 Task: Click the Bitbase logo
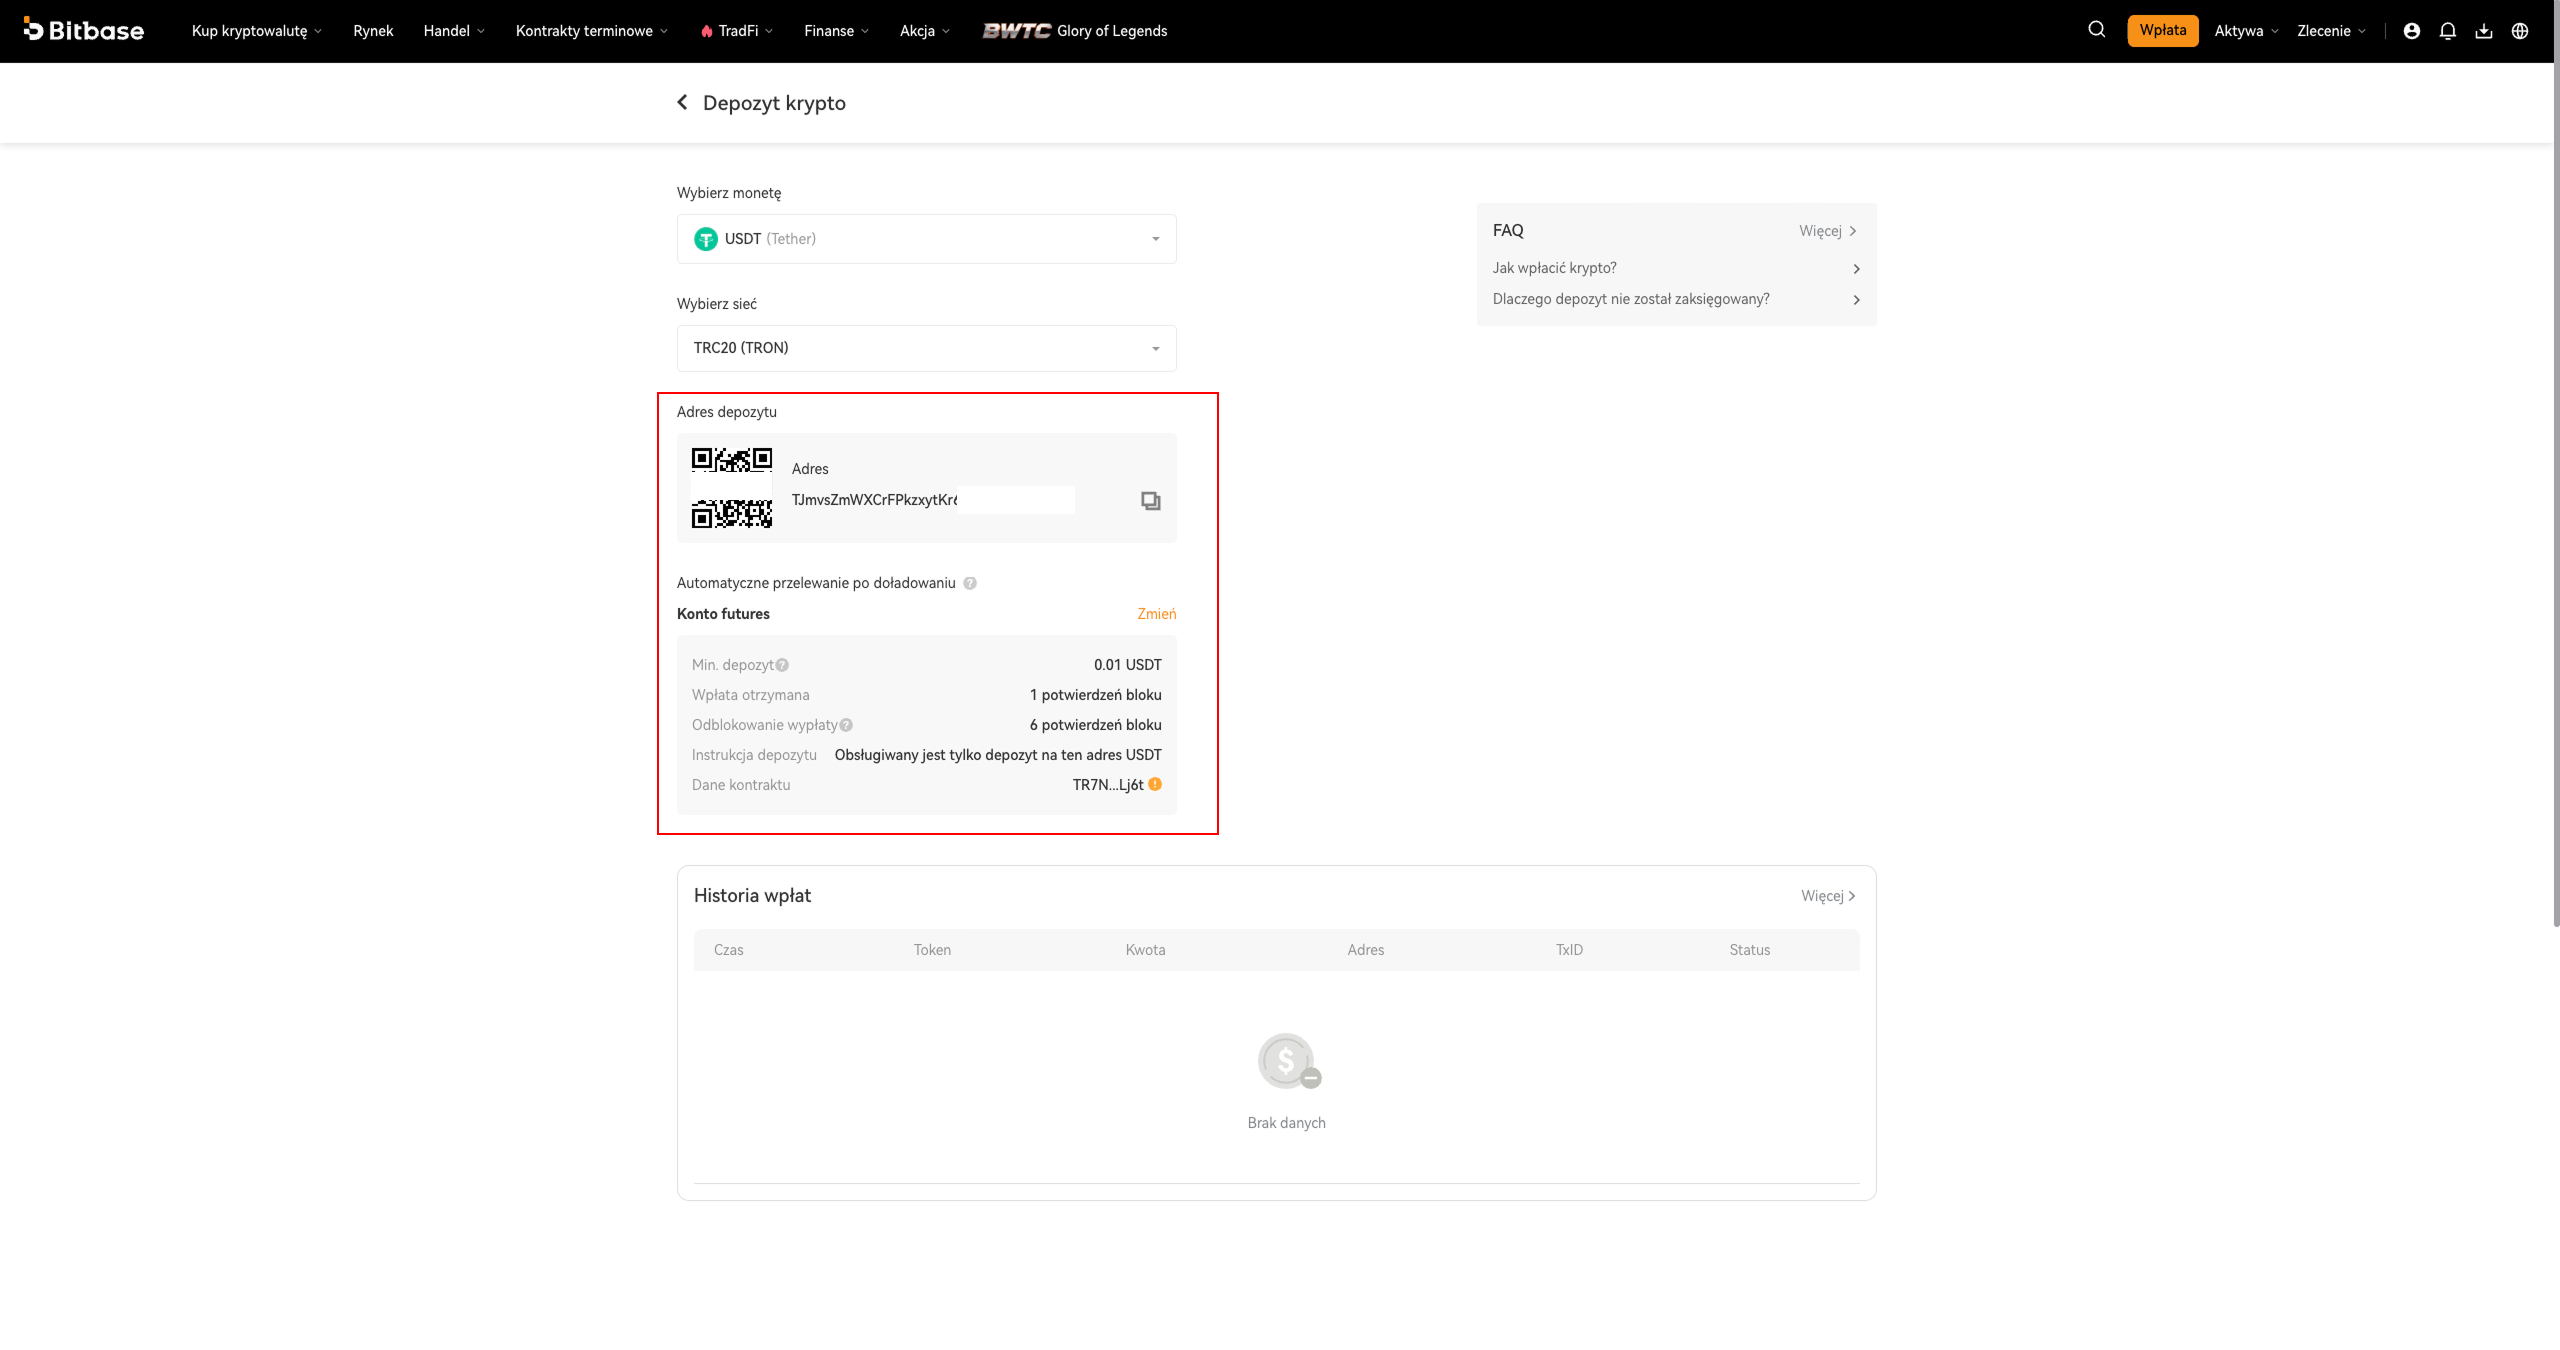(84, 30)
